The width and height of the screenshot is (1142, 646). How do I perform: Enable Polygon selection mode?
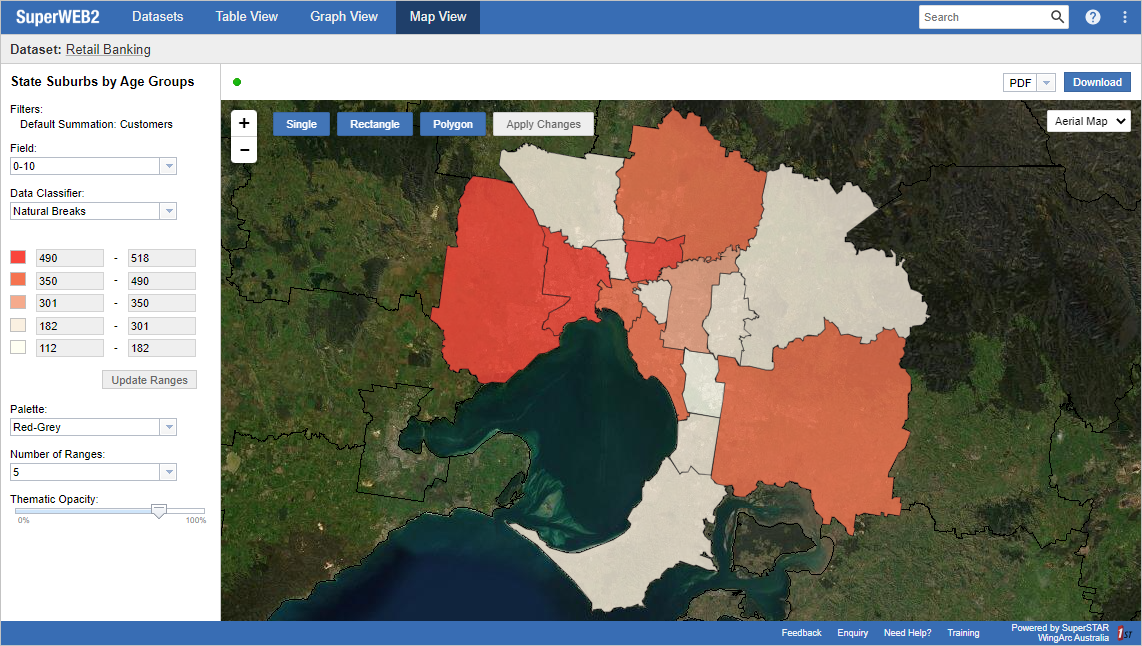click(x=453, y=124)
